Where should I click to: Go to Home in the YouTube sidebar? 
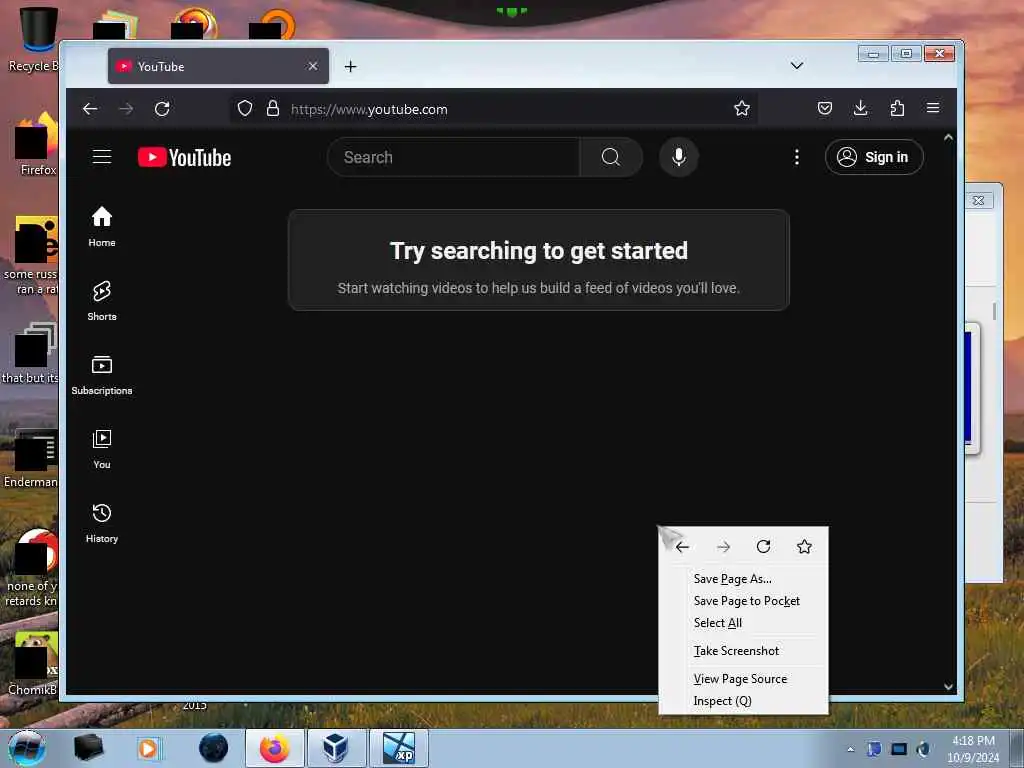coord(102,227)
